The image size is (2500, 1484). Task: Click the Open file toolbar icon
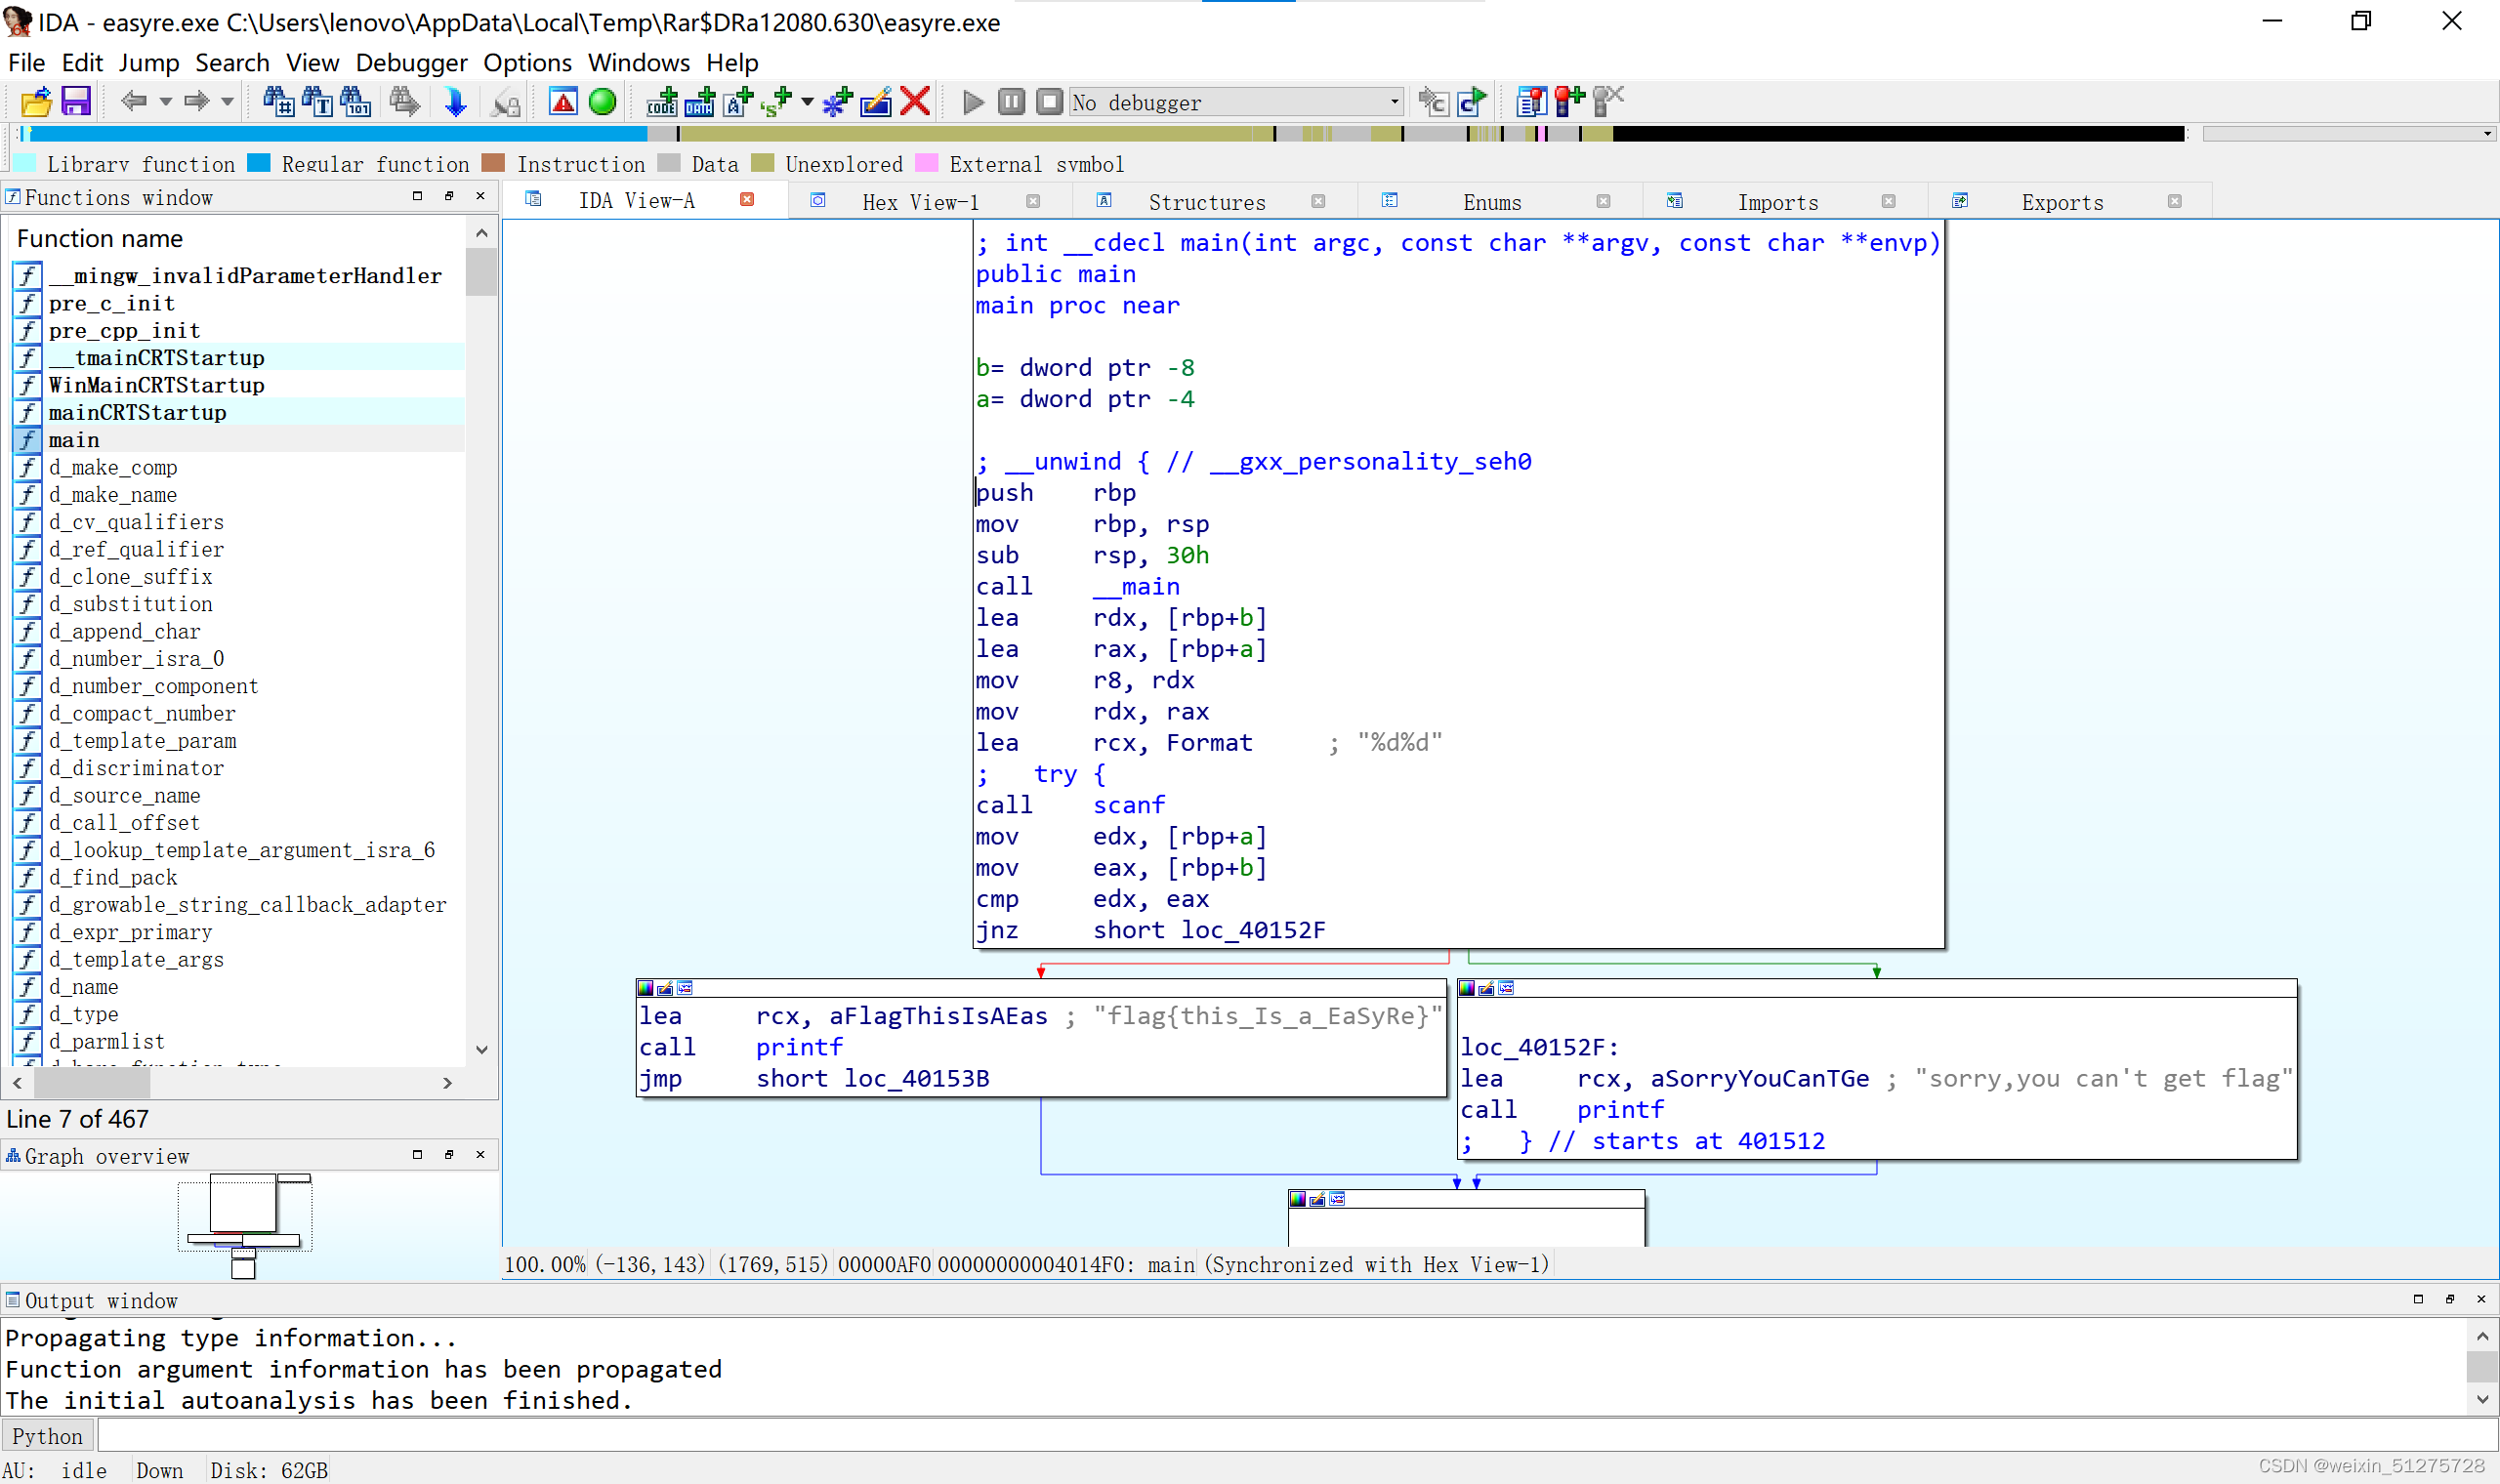[36, 102]
